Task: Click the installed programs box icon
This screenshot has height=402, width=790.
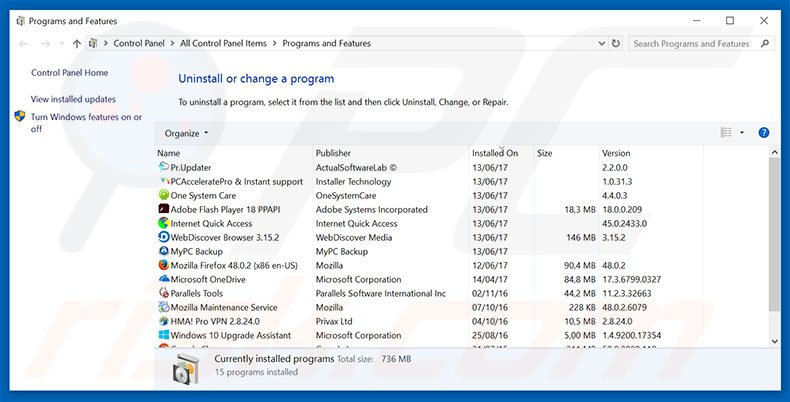Action: pos(186,368)
